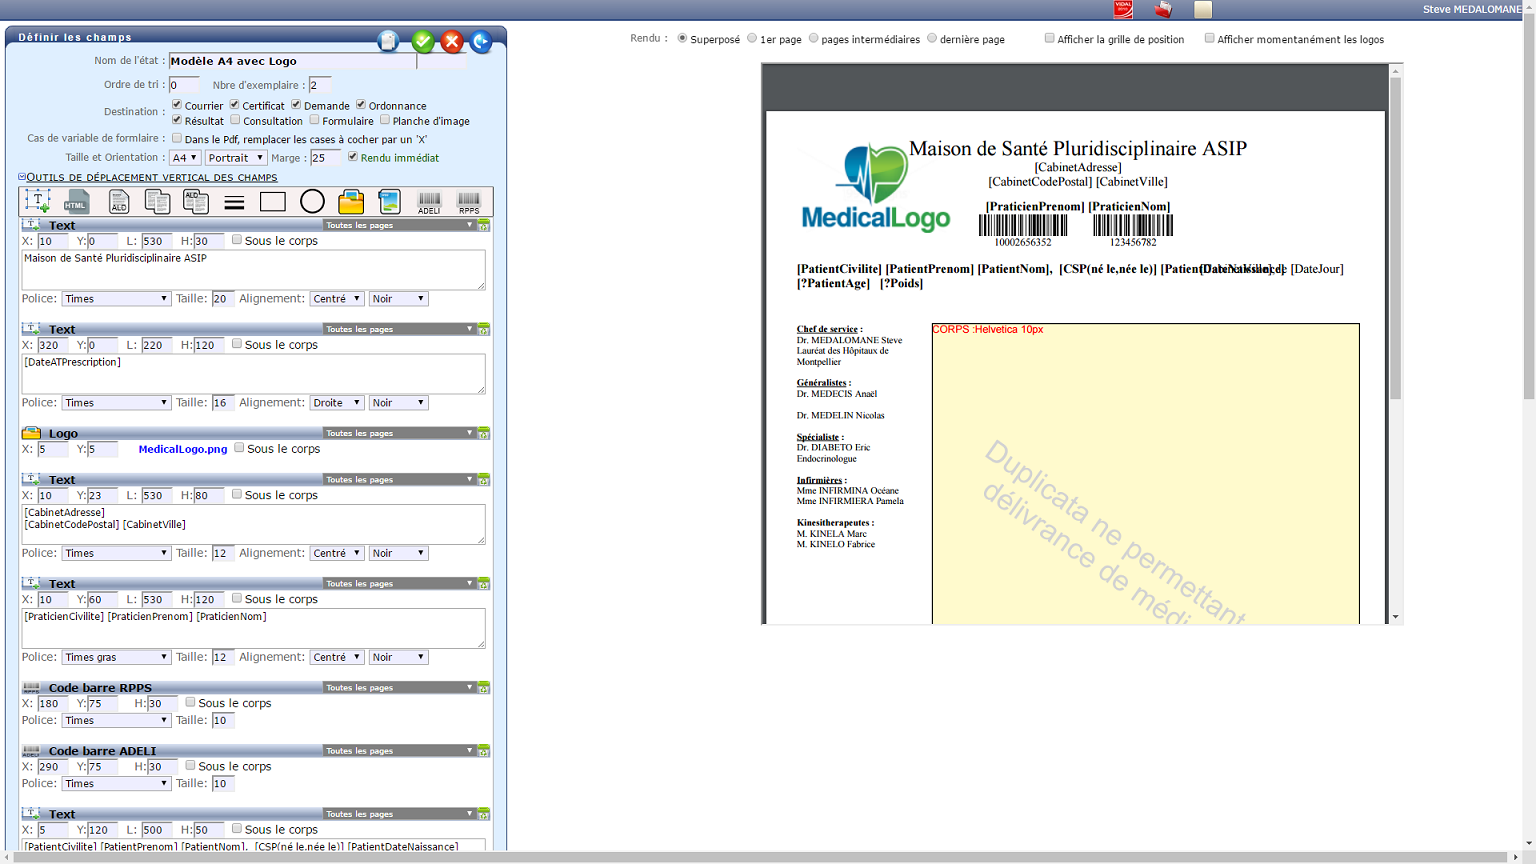Screen dimensions: 1536x864
Task: Select the circle shape tool
Action: 312,201
